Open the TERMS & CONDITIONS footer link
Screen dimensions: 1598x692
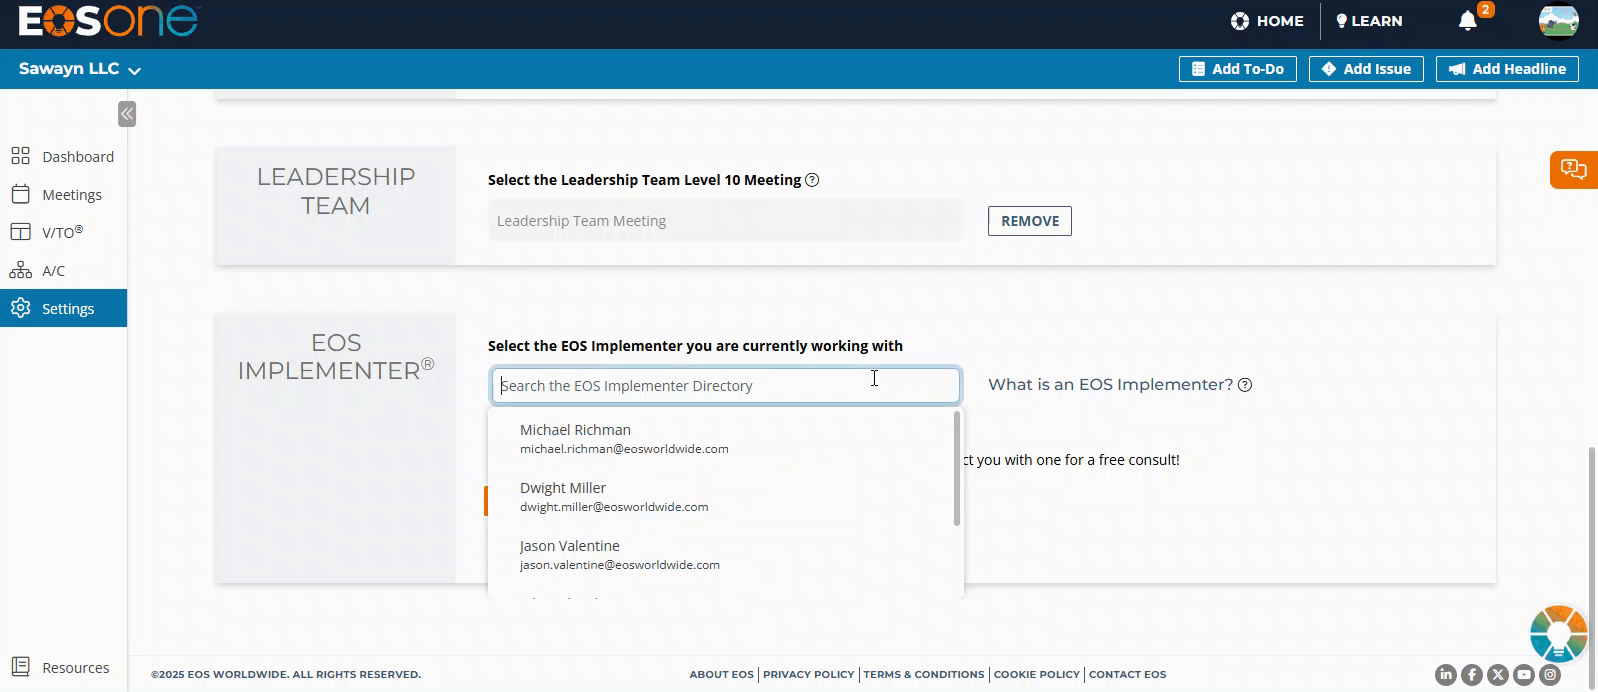tap(924, 675)
